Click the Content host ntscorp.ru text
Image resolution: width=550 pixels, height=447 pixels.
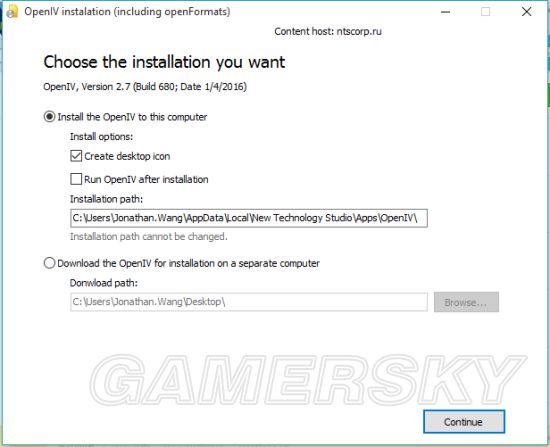click(328, 31)
